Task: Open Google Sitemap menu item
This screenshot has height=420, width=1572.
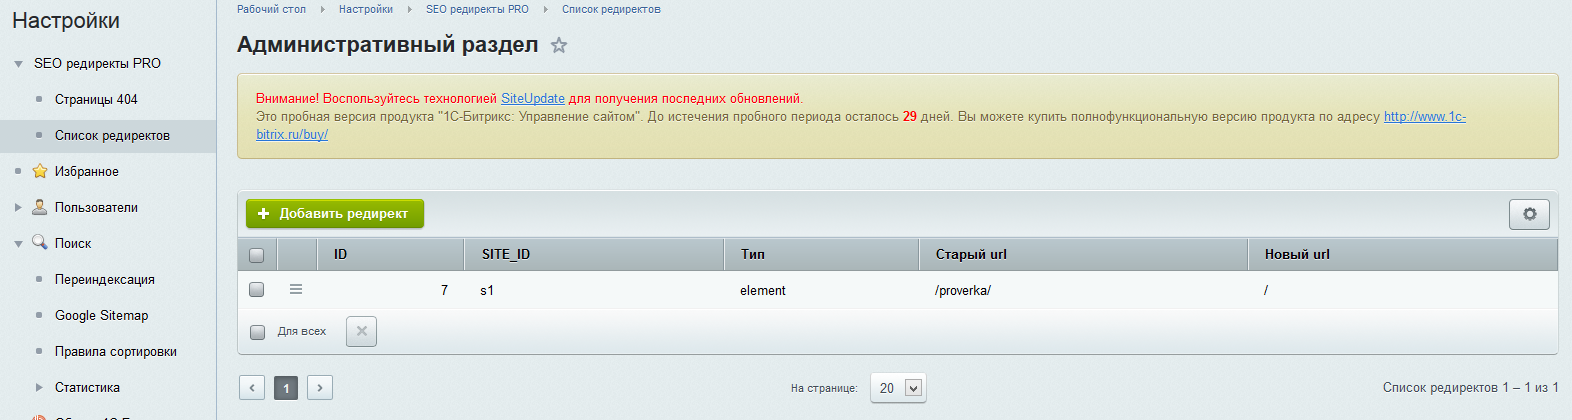Action: point(101,315)
